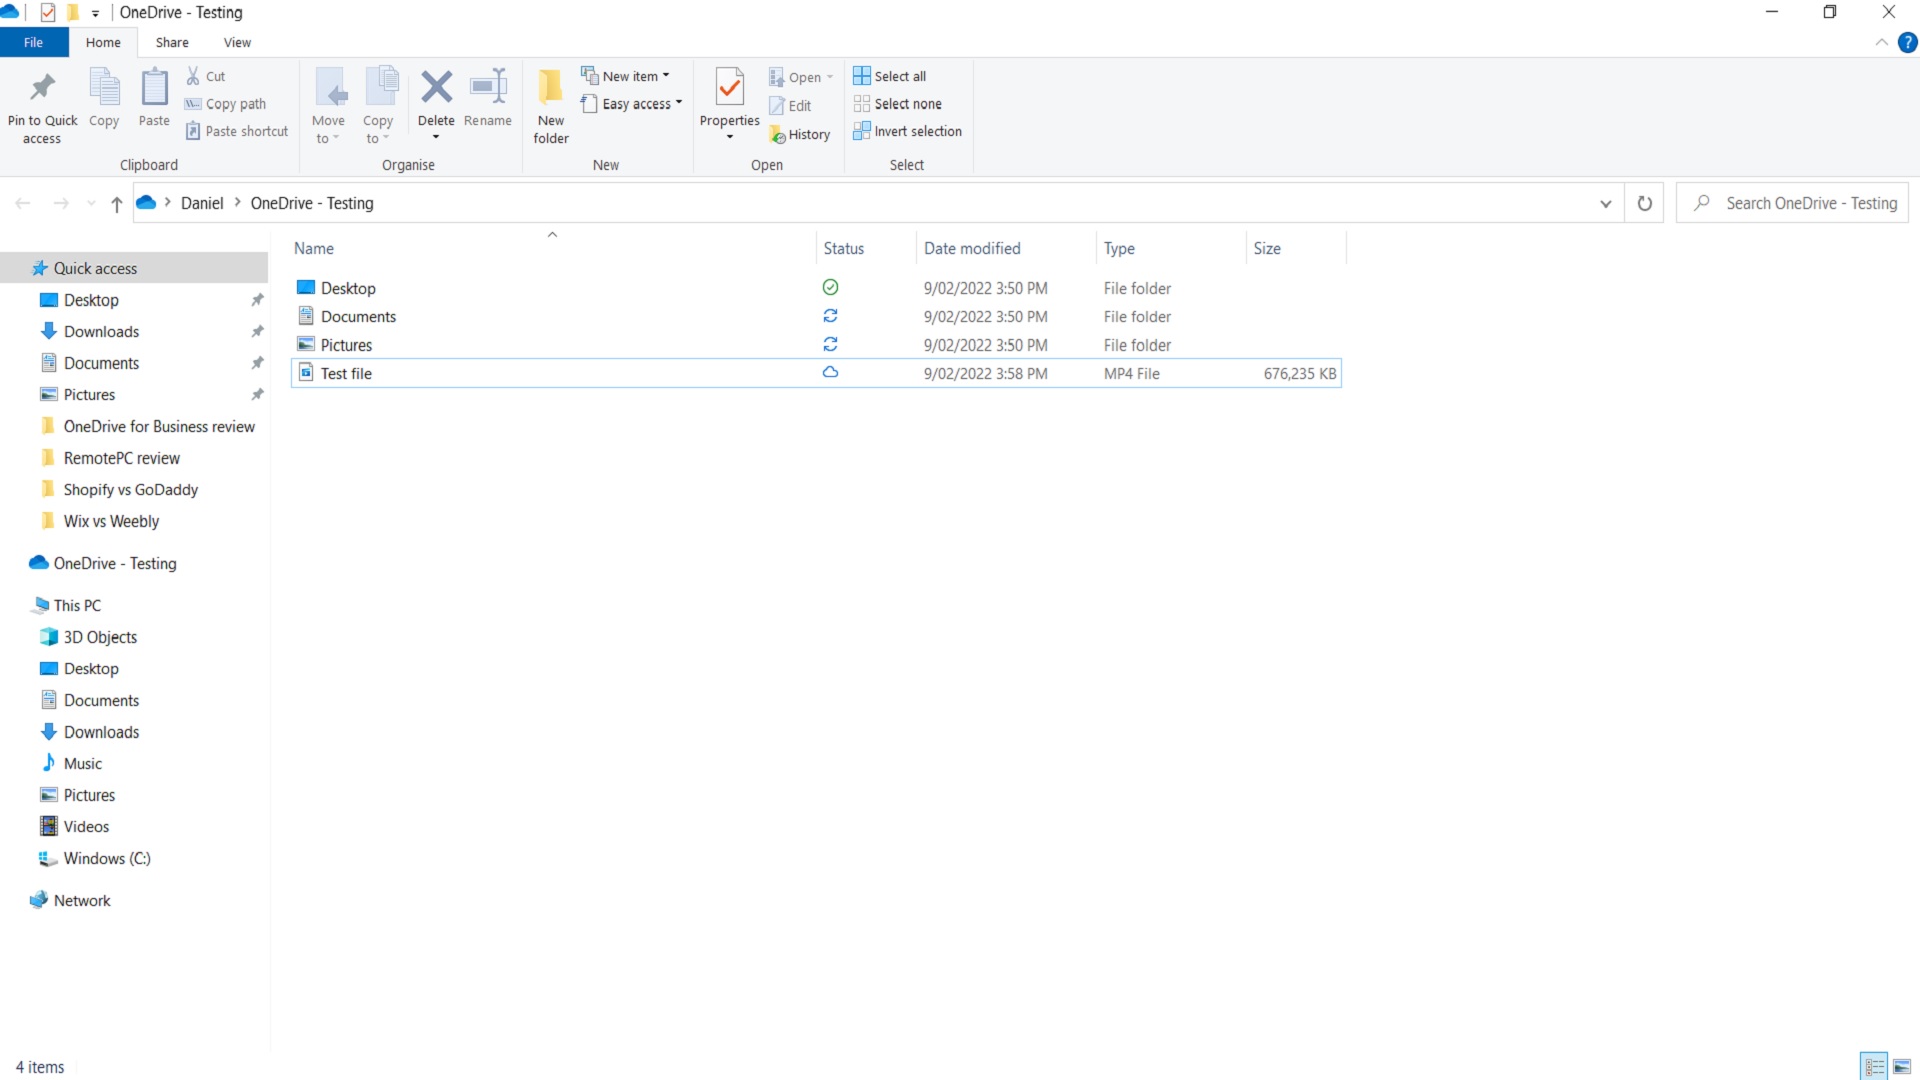Collapse the ribbon using the chevron

(1881, 43)
